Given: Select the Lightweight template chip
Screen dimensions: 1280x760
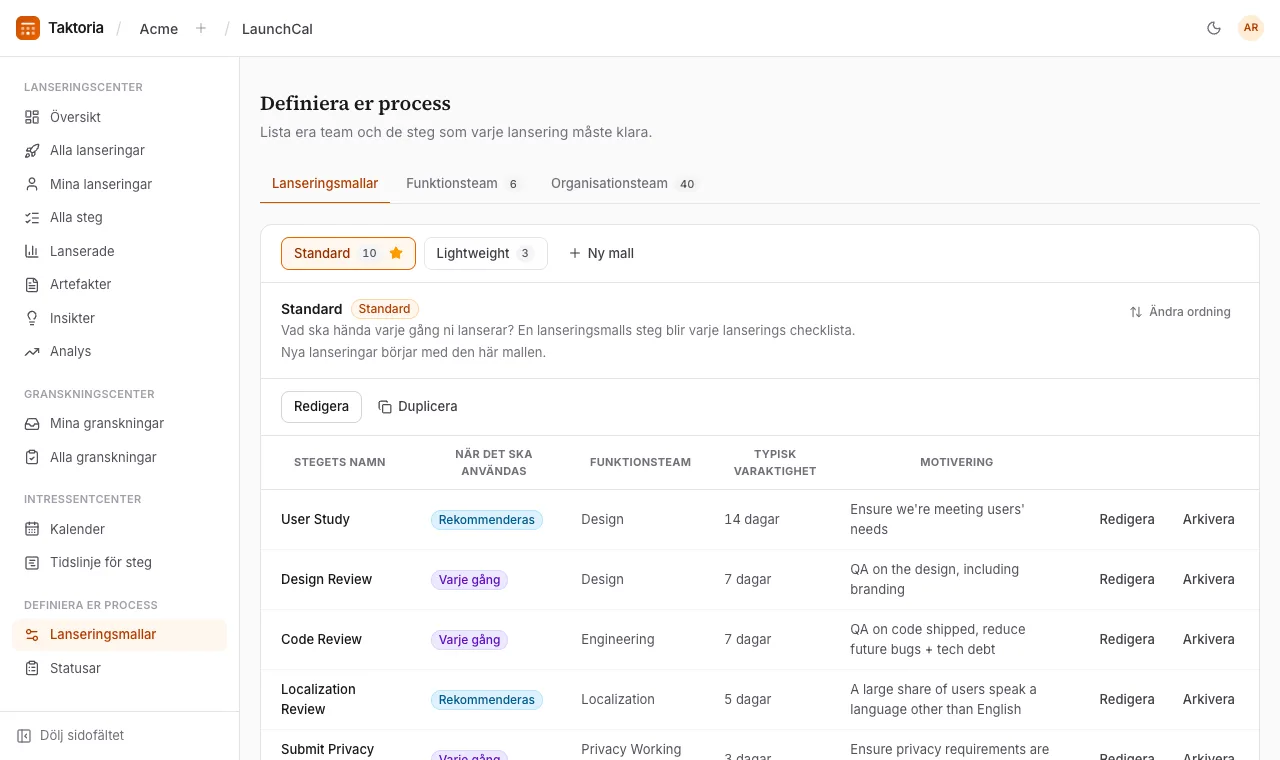Looking at the screenshot, I should pos(486,253).
